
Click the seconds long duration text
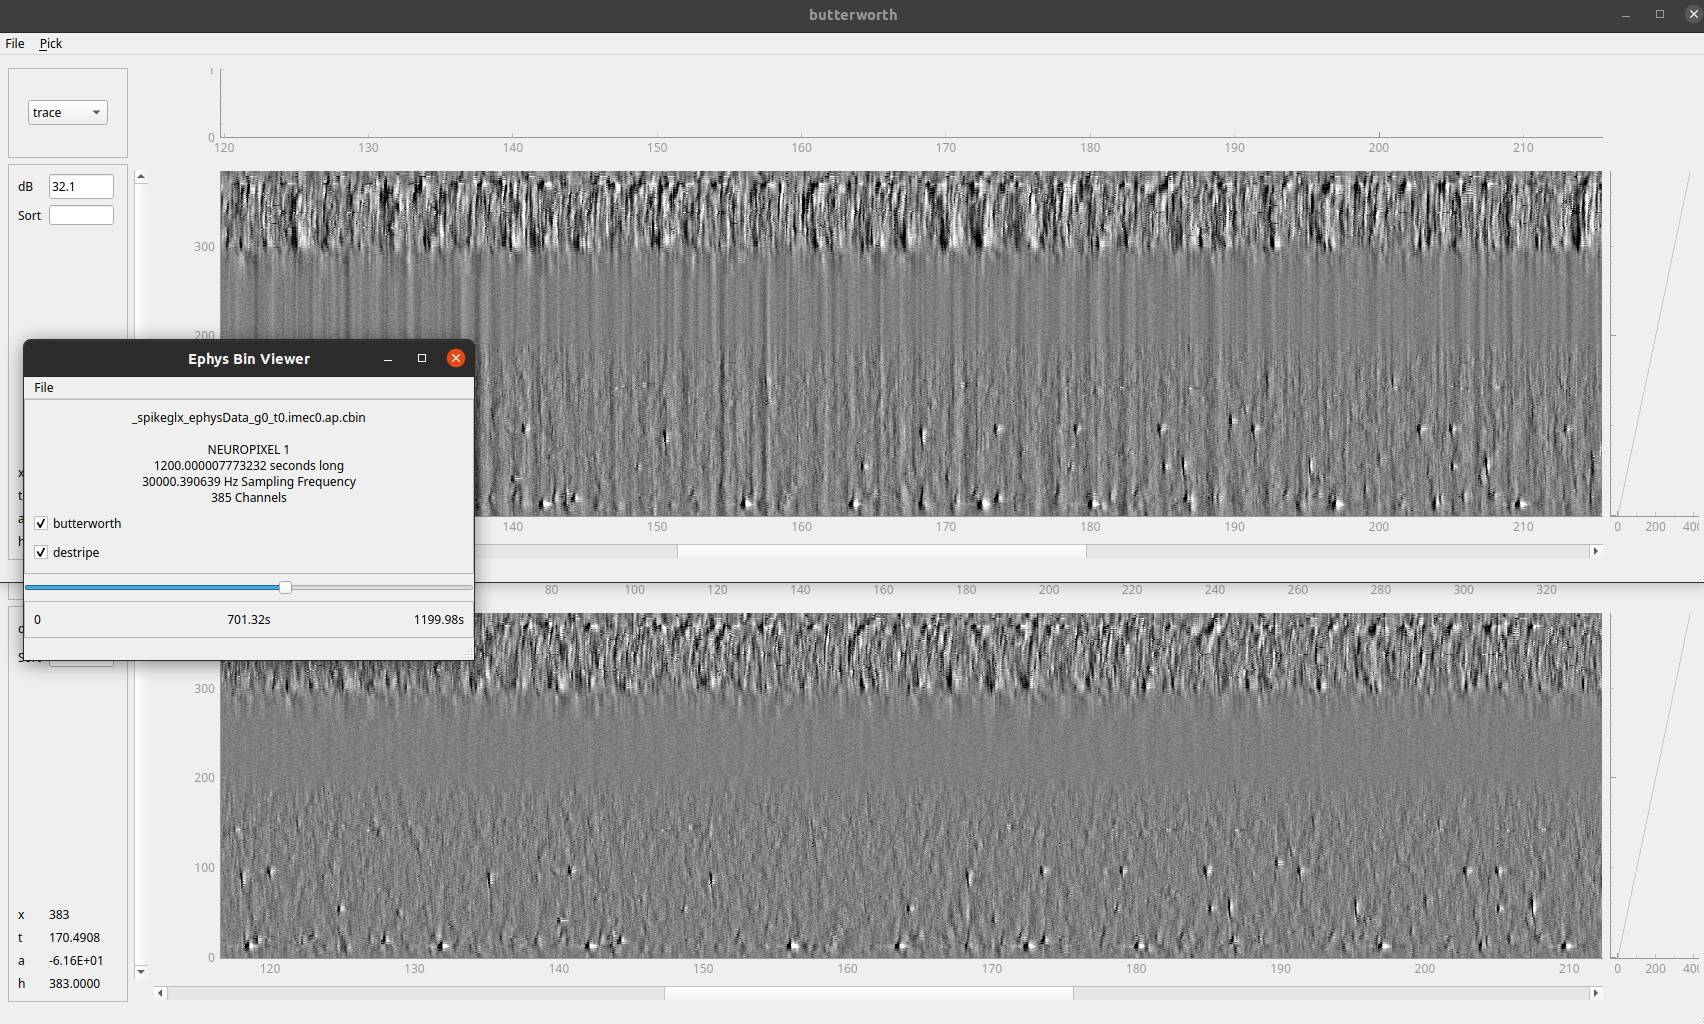(249, 466)
